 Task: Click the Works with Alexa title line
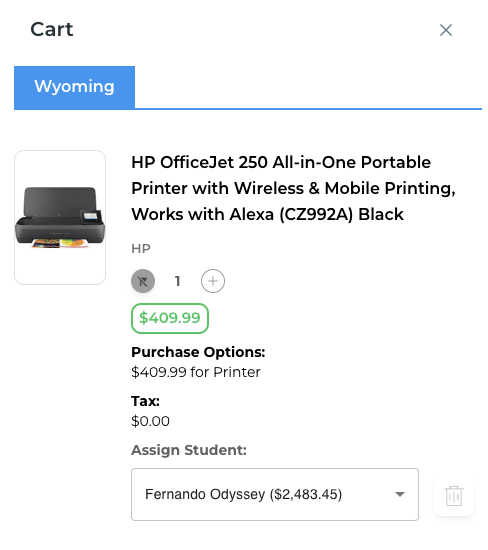(x=267, y=214)
